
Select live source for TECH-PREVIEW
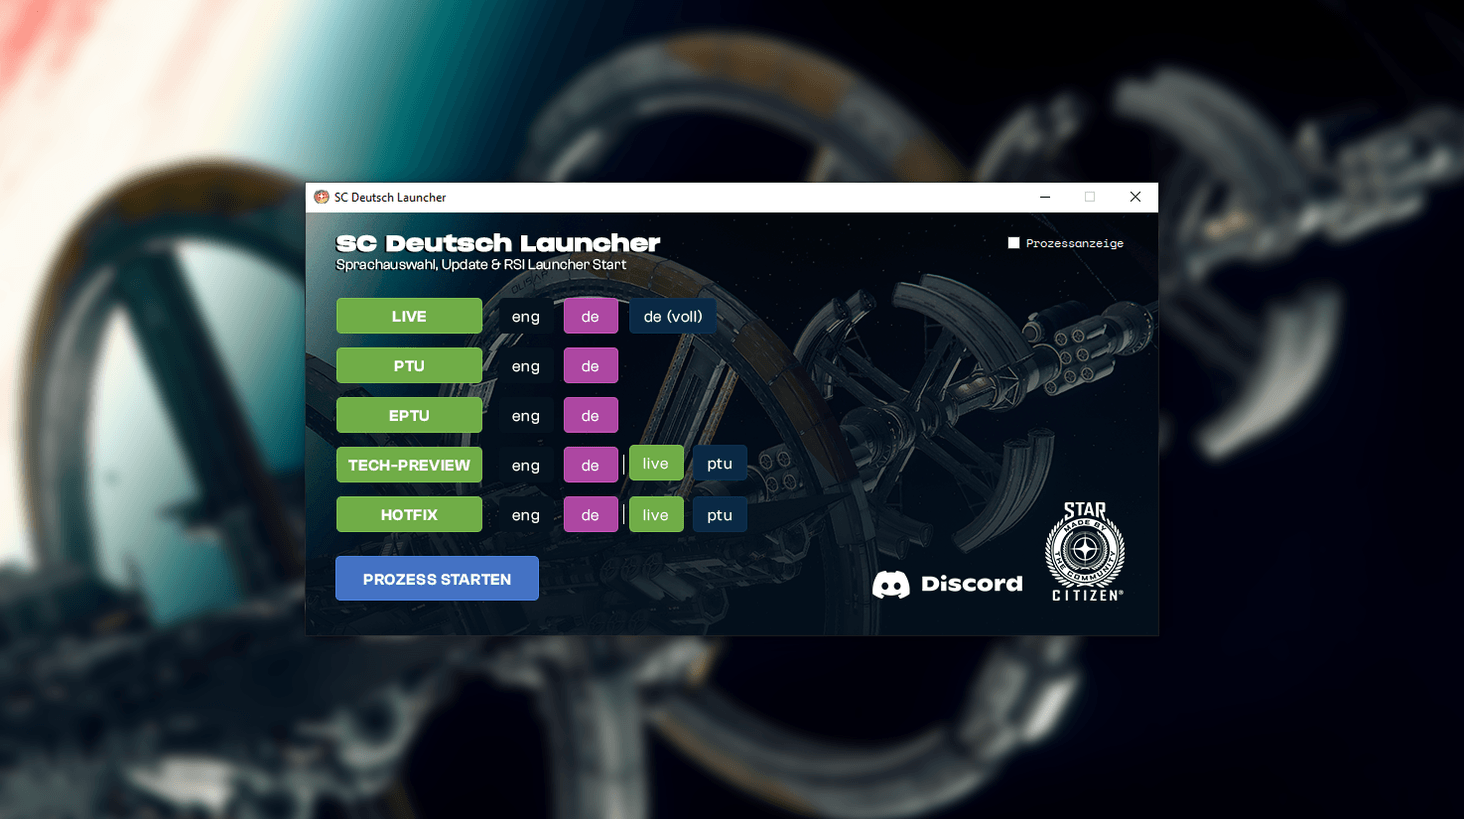pos(655,464)
